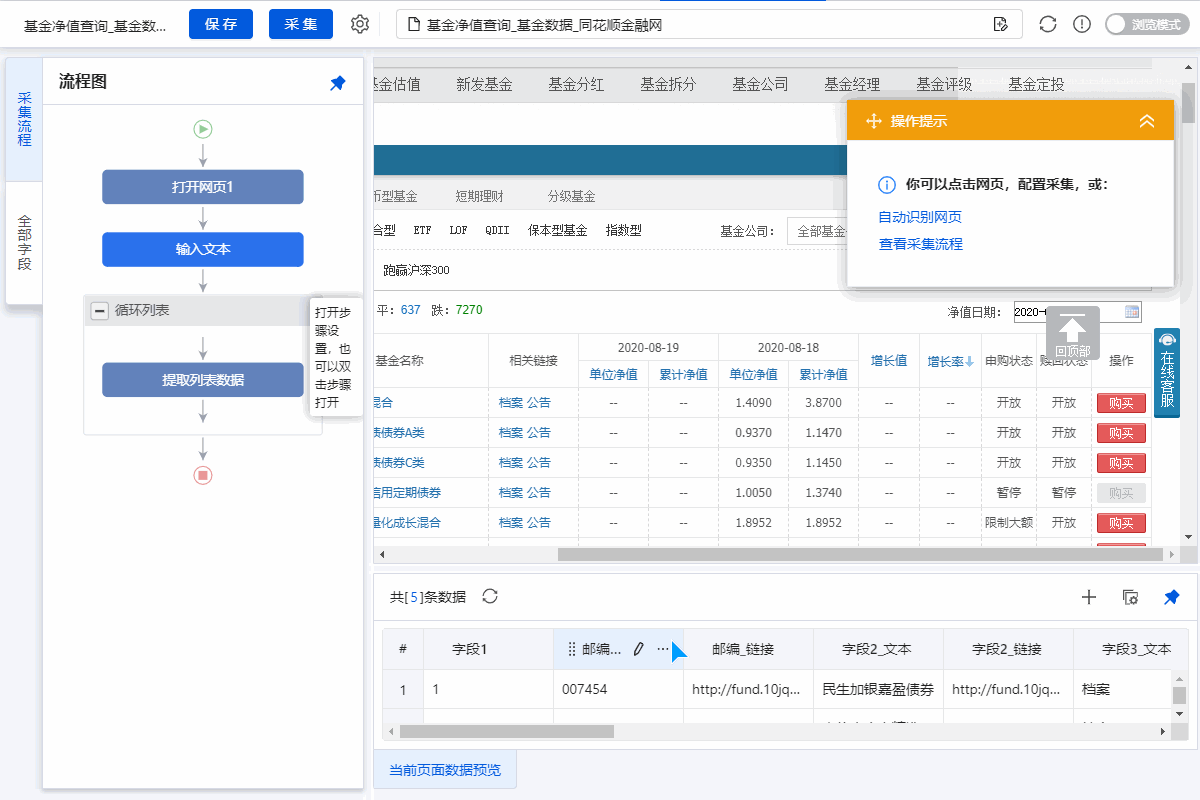Screen dimensions: 1200x800
Task: Open the 基金评级 navigation tab
Action: 943,84
